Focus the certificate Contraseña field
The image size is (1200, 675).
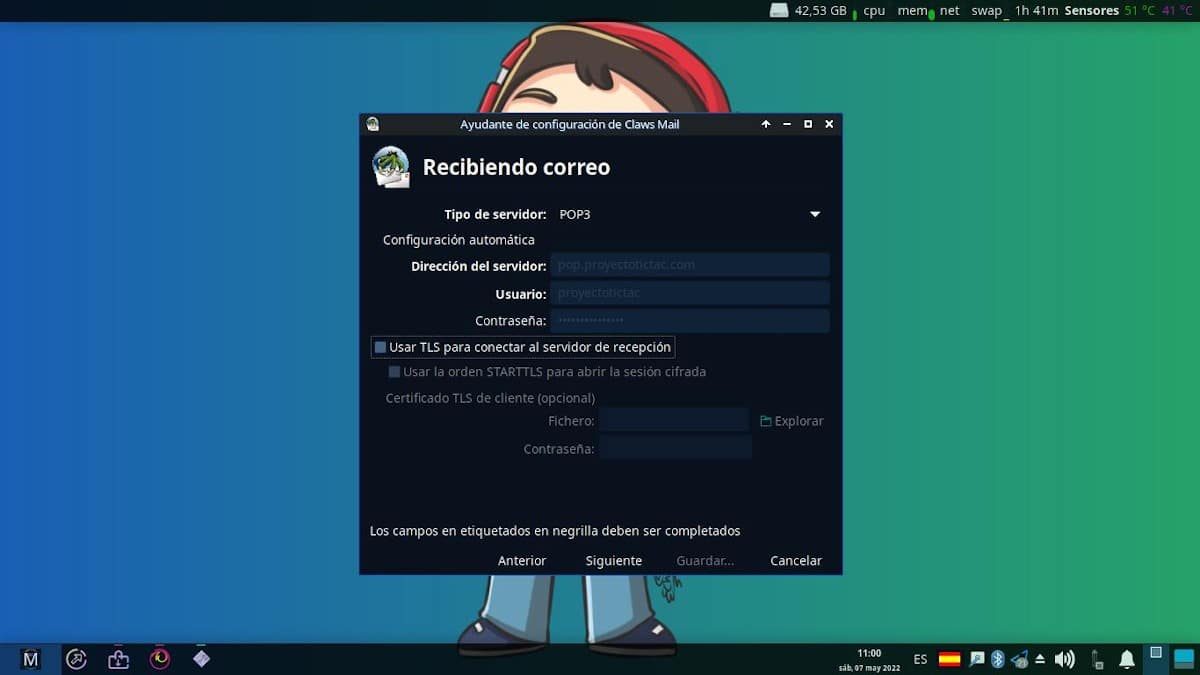[x=675, y=448]
